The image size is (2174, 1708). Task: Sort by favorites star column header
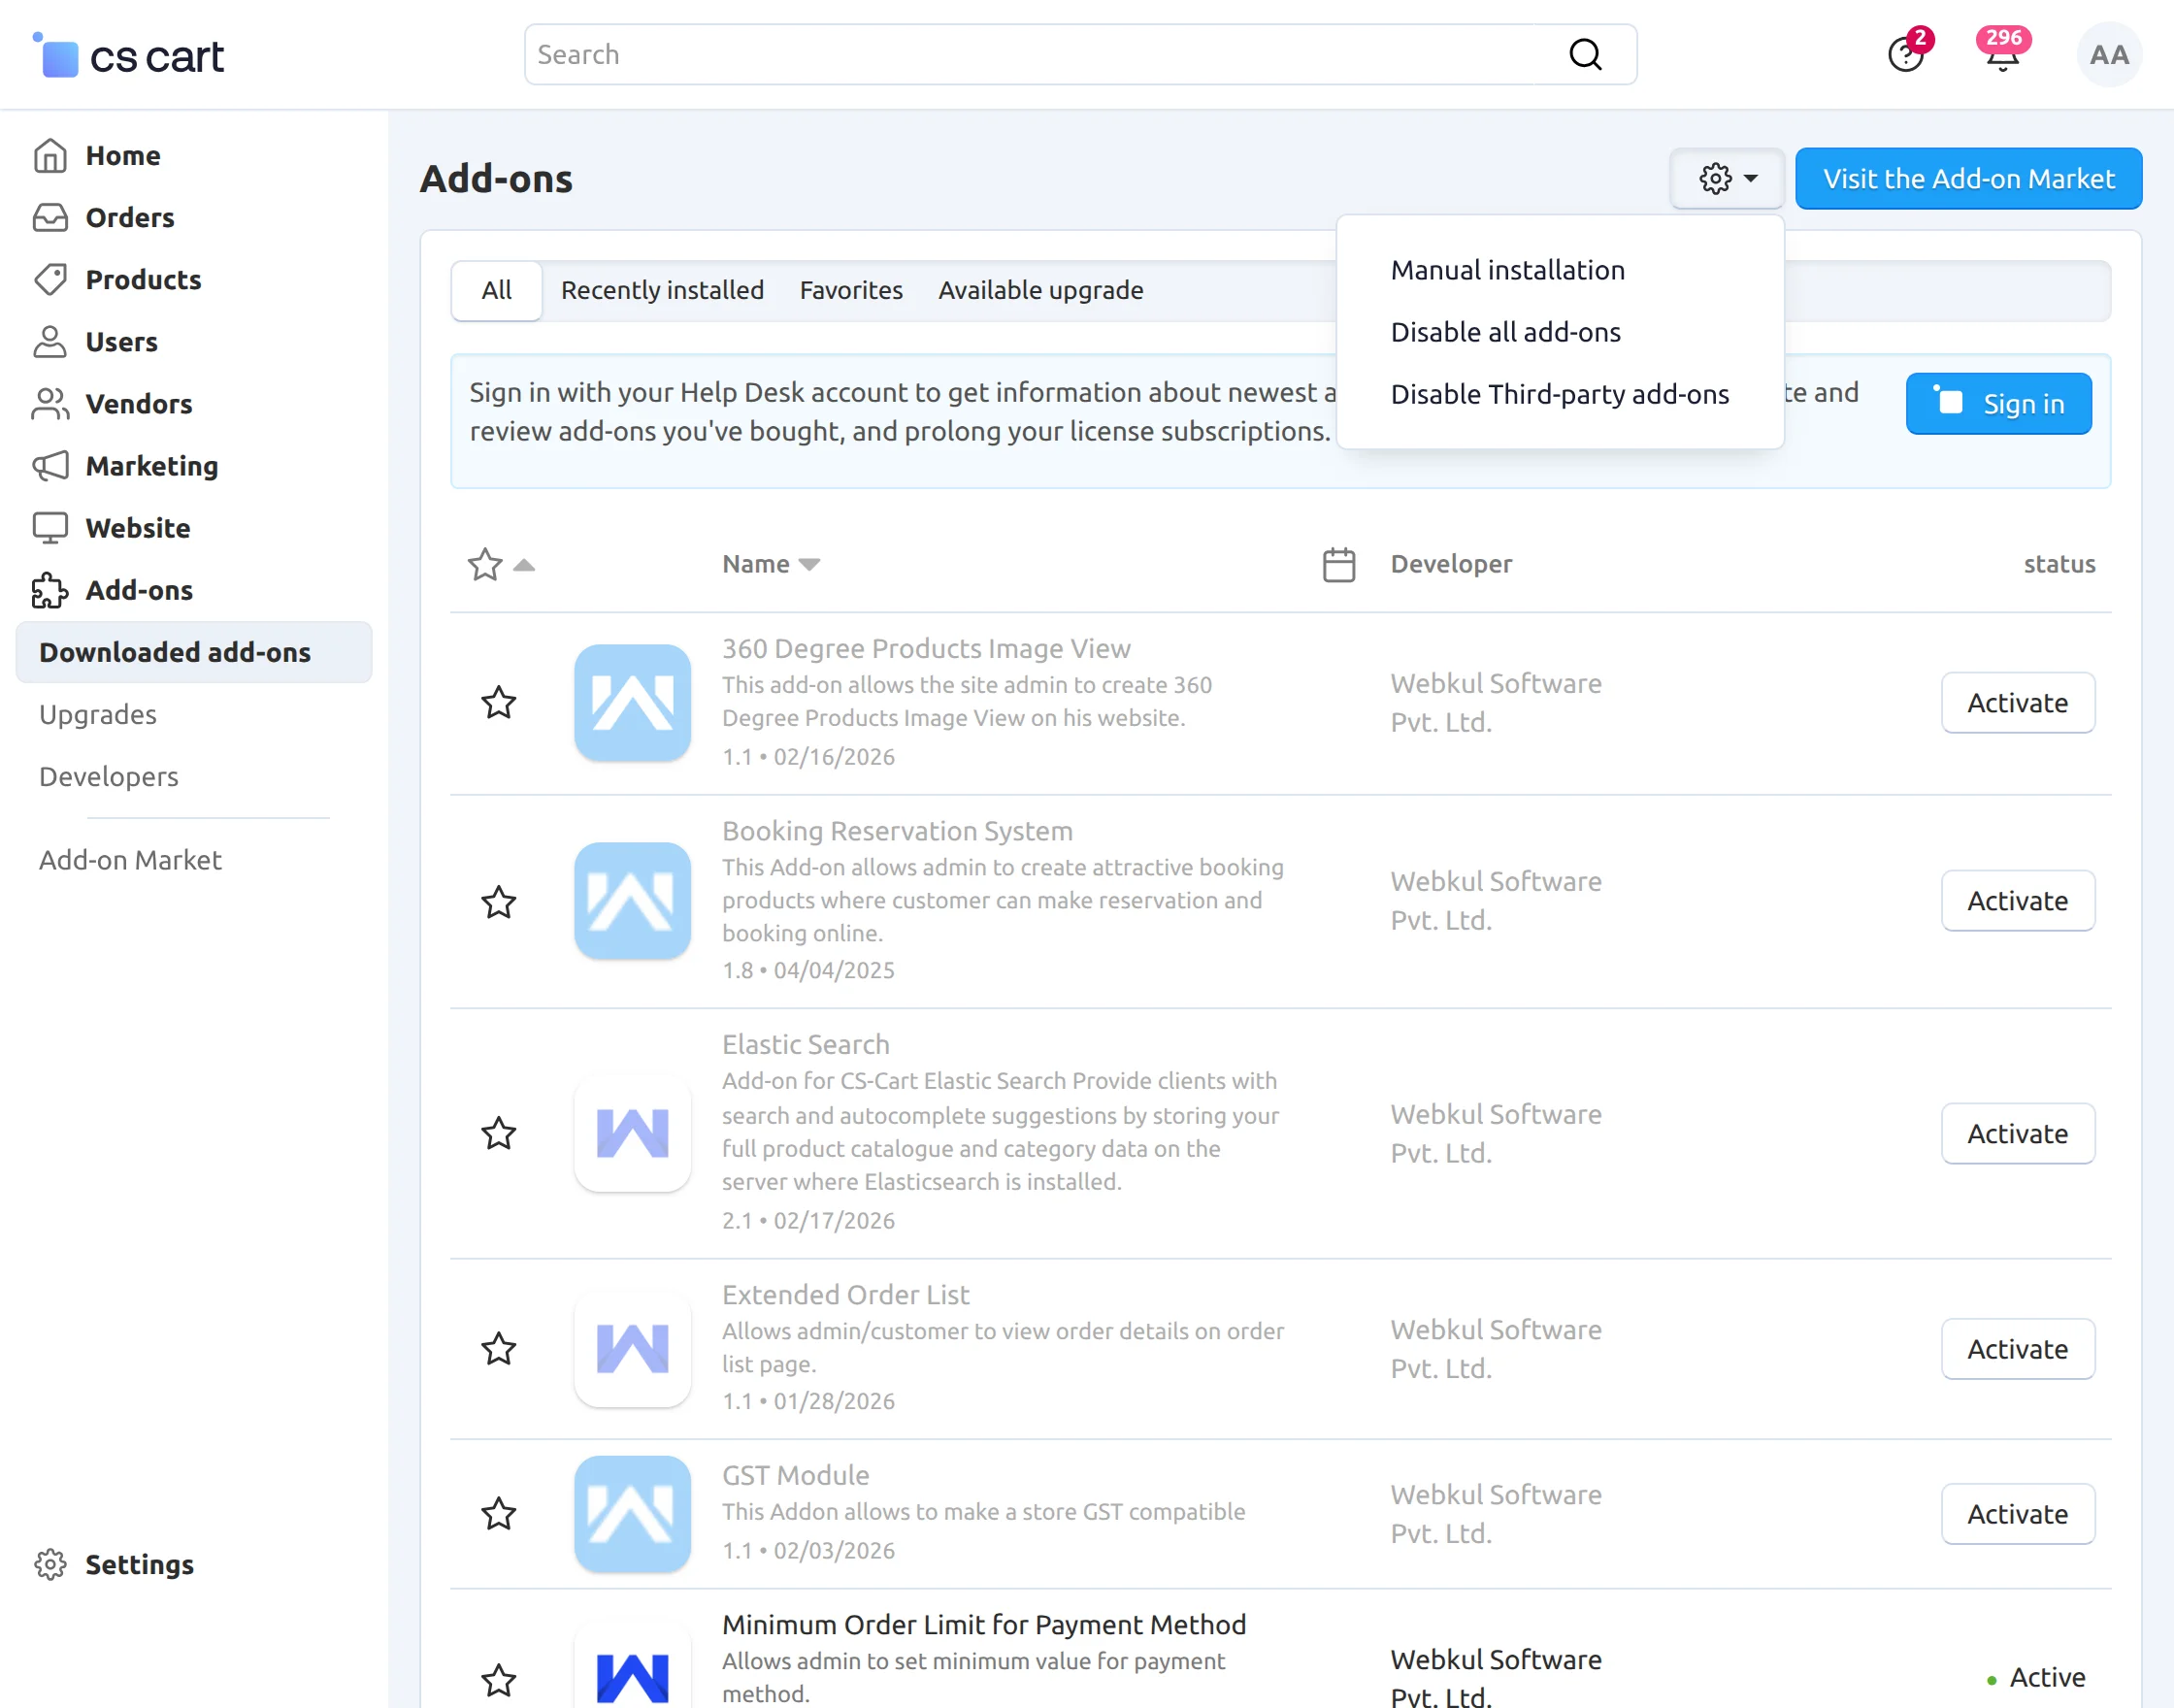(486, 565)
